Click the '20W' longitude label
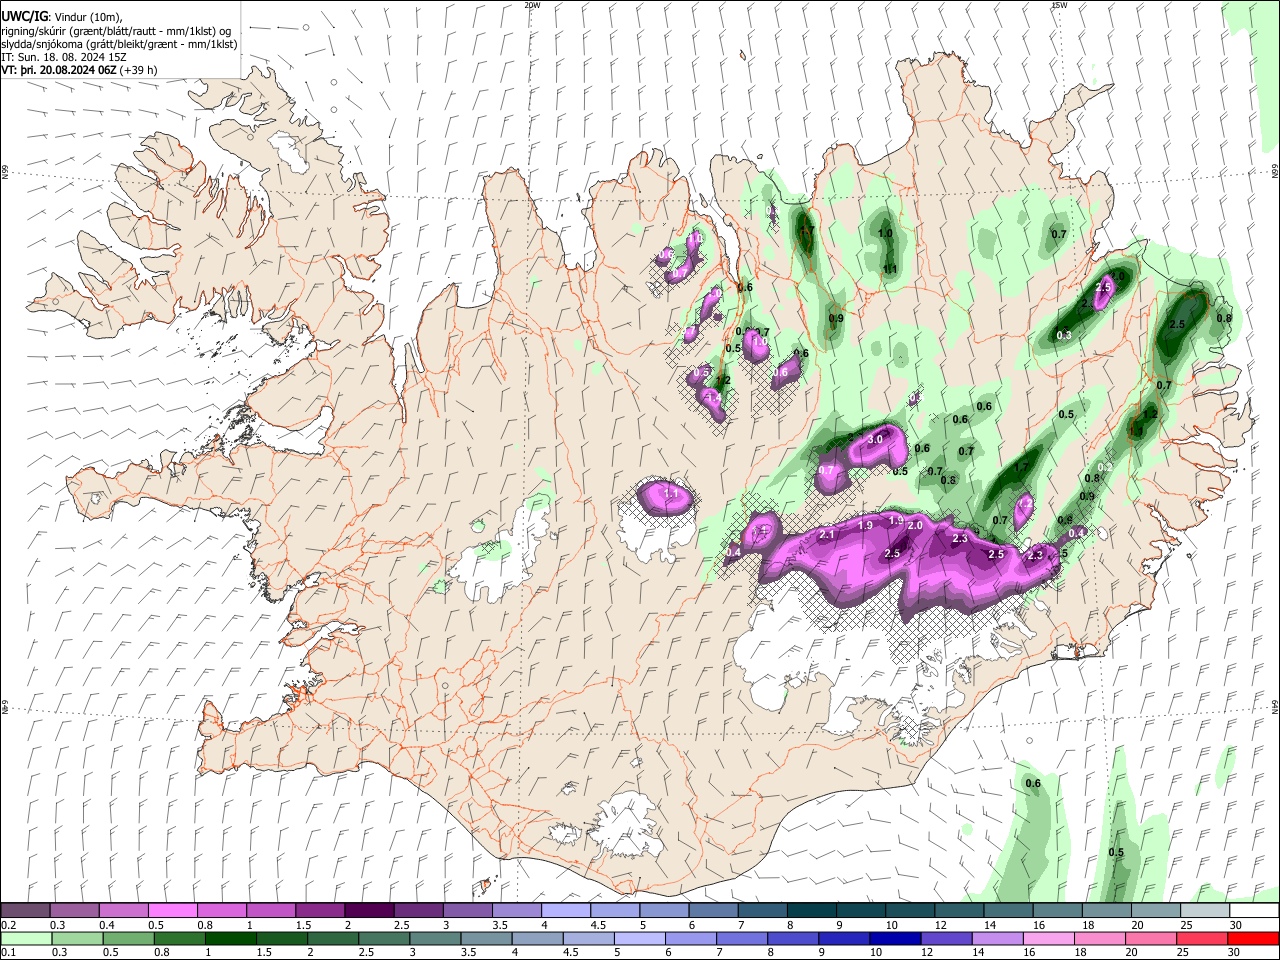 (532, 5)
